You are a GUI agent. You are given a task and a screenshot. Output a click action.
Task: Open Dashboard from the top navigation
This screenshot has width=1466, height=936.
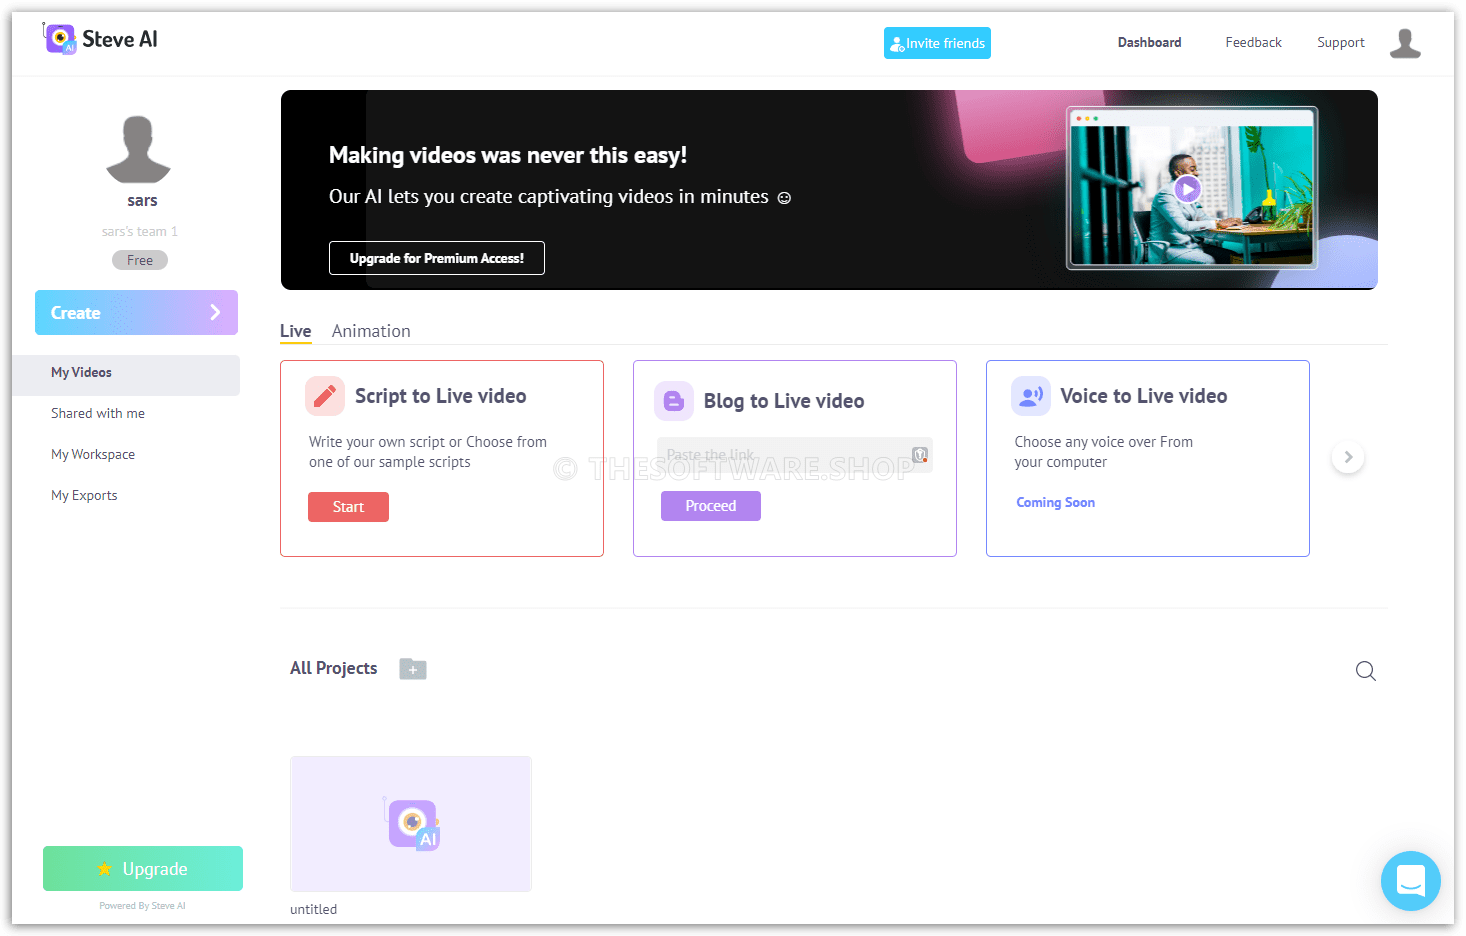1150,42
